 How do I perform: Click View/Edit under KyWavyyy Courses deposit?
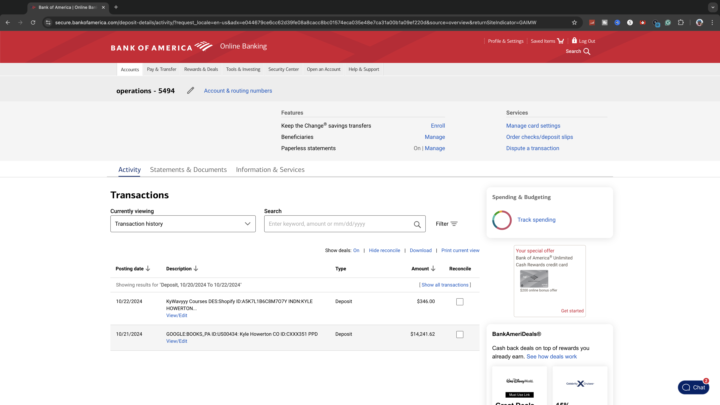(176, 315)
